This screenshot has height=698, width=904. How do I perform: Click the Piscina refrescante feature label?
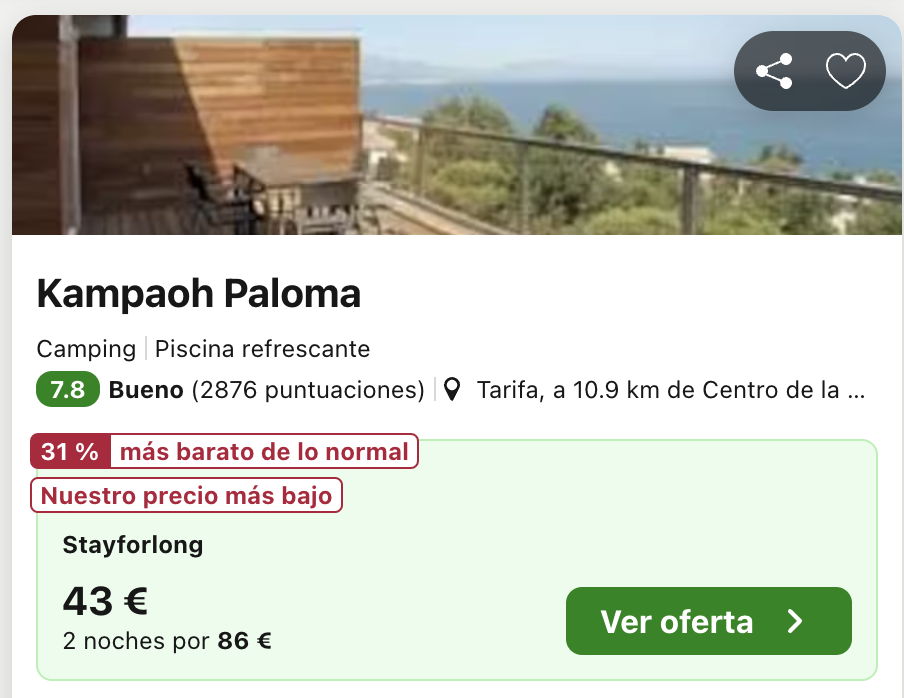[262, 349]
